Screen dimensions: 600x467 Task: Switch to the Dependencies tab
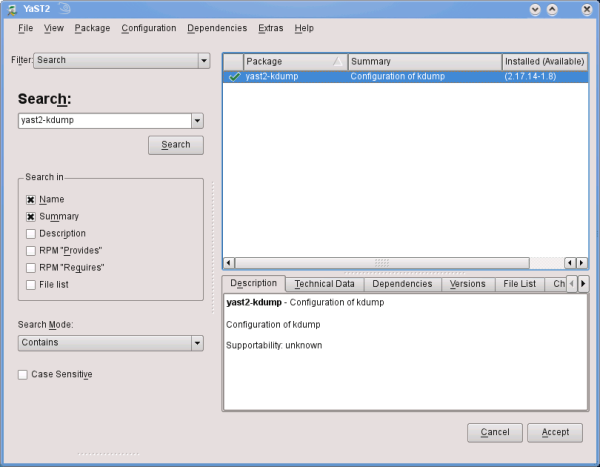point(402,284)
